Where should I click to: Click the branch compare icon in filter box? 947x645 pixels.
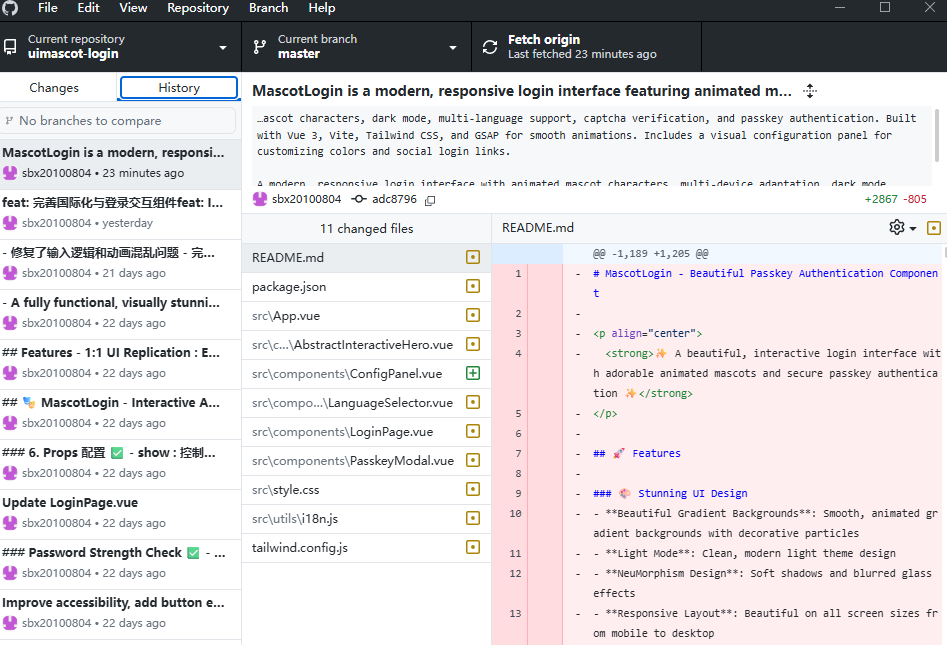[x=10, y=121]
